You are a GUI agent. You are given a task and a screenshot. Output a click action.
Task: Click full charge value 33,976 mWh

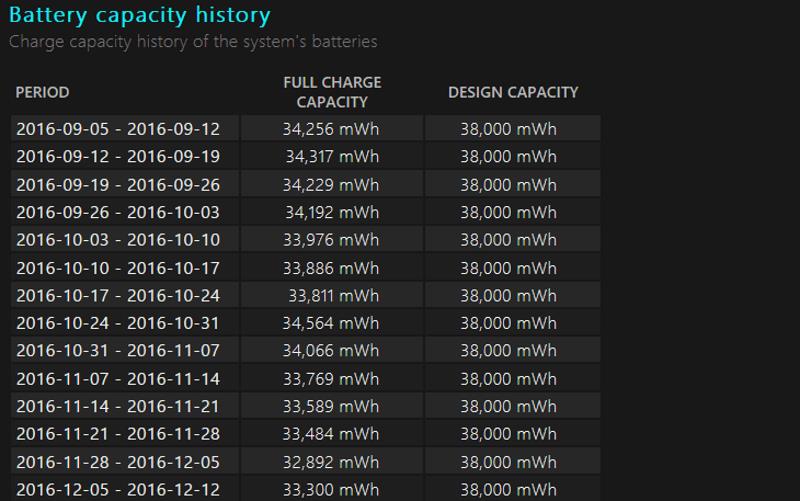(x=331, y=240)
